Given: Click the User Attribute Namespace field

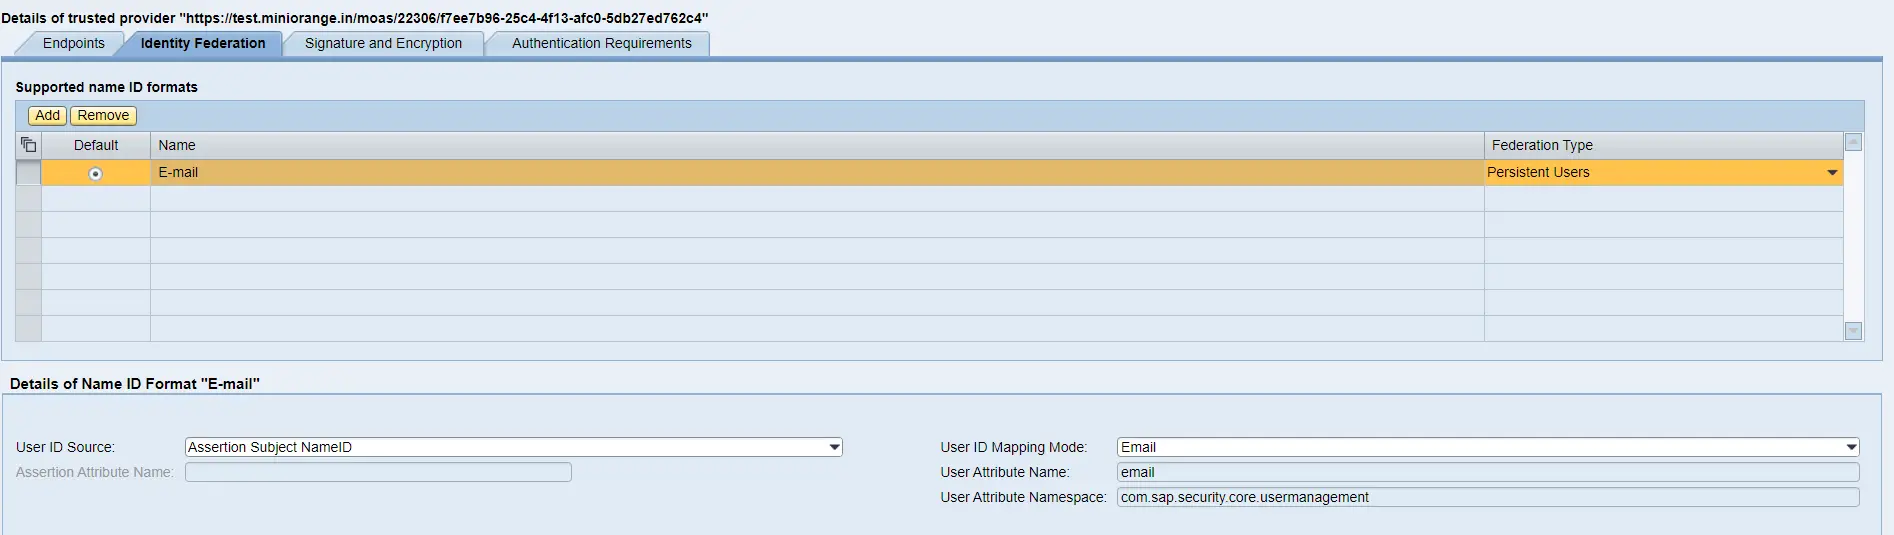Looking at the screenshot, I should coord(1488,497).
